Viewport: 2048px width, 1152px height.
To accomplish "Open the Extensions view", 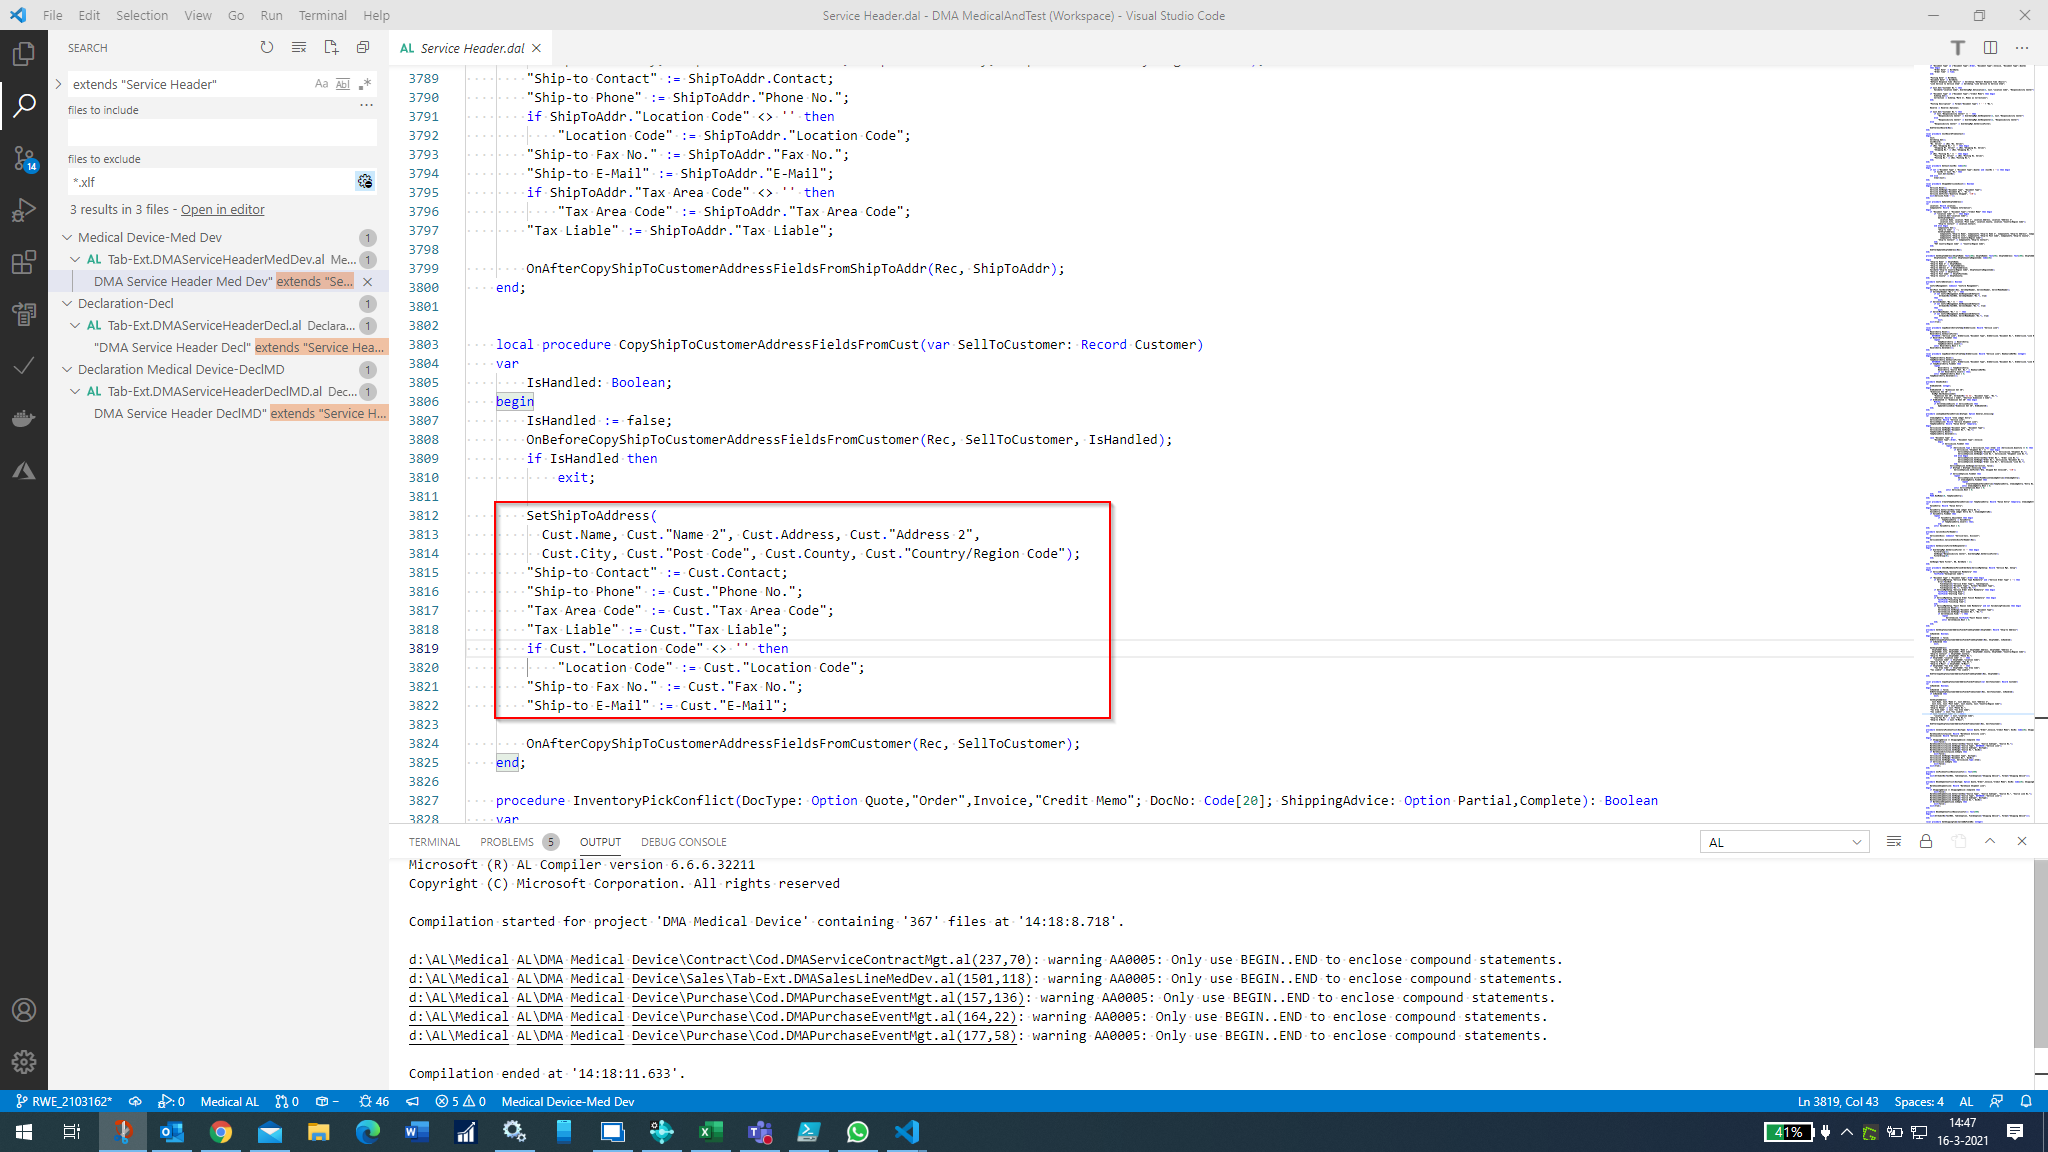I will pos(24,262).
